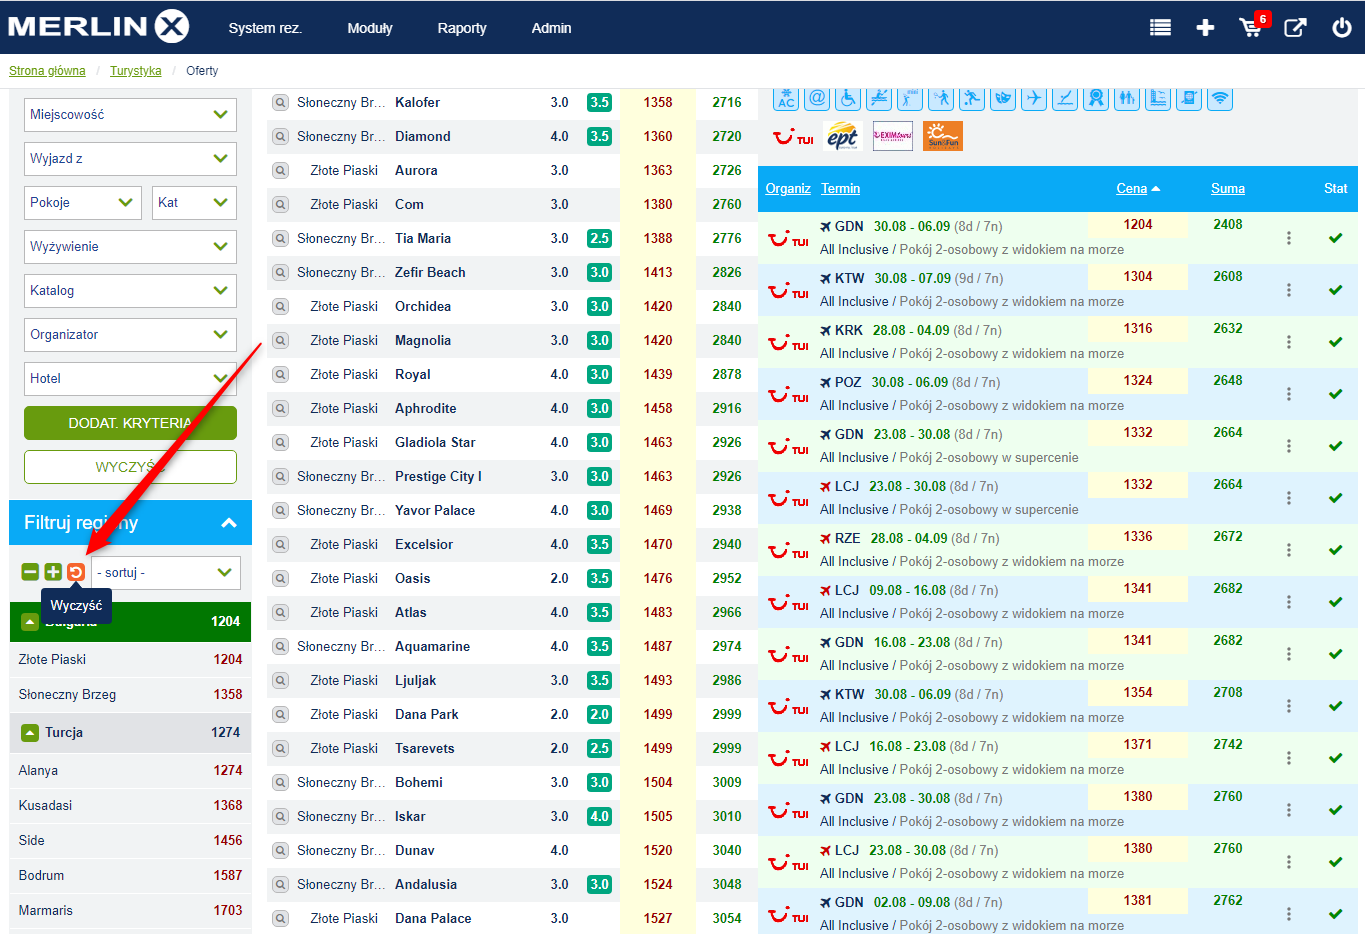This screenshot has height=934, width=1365.
Task: Click the orange Wyczyść reset icon
Action: (x=76, y=572)
